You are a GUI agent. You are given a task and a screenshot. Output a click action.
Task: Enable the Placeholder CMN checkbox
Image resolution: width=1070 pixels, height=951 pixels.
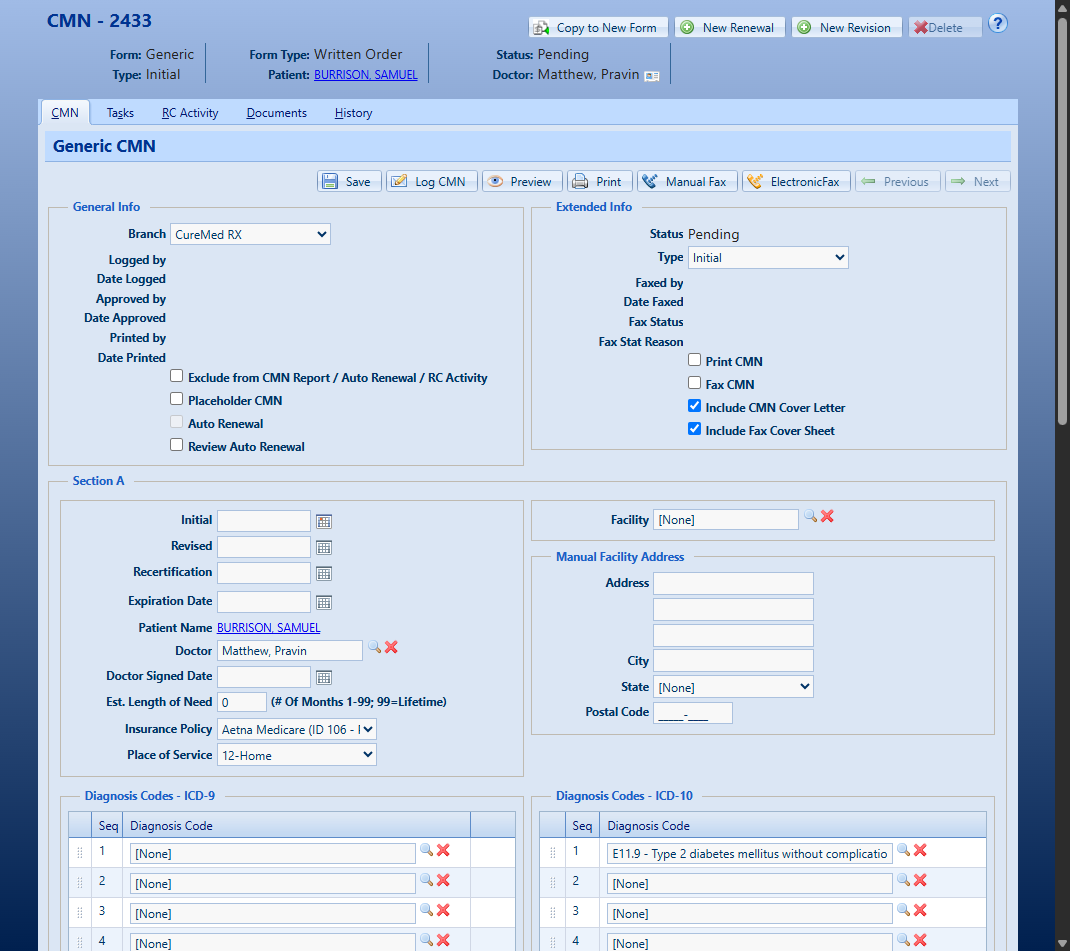point(177,400)
